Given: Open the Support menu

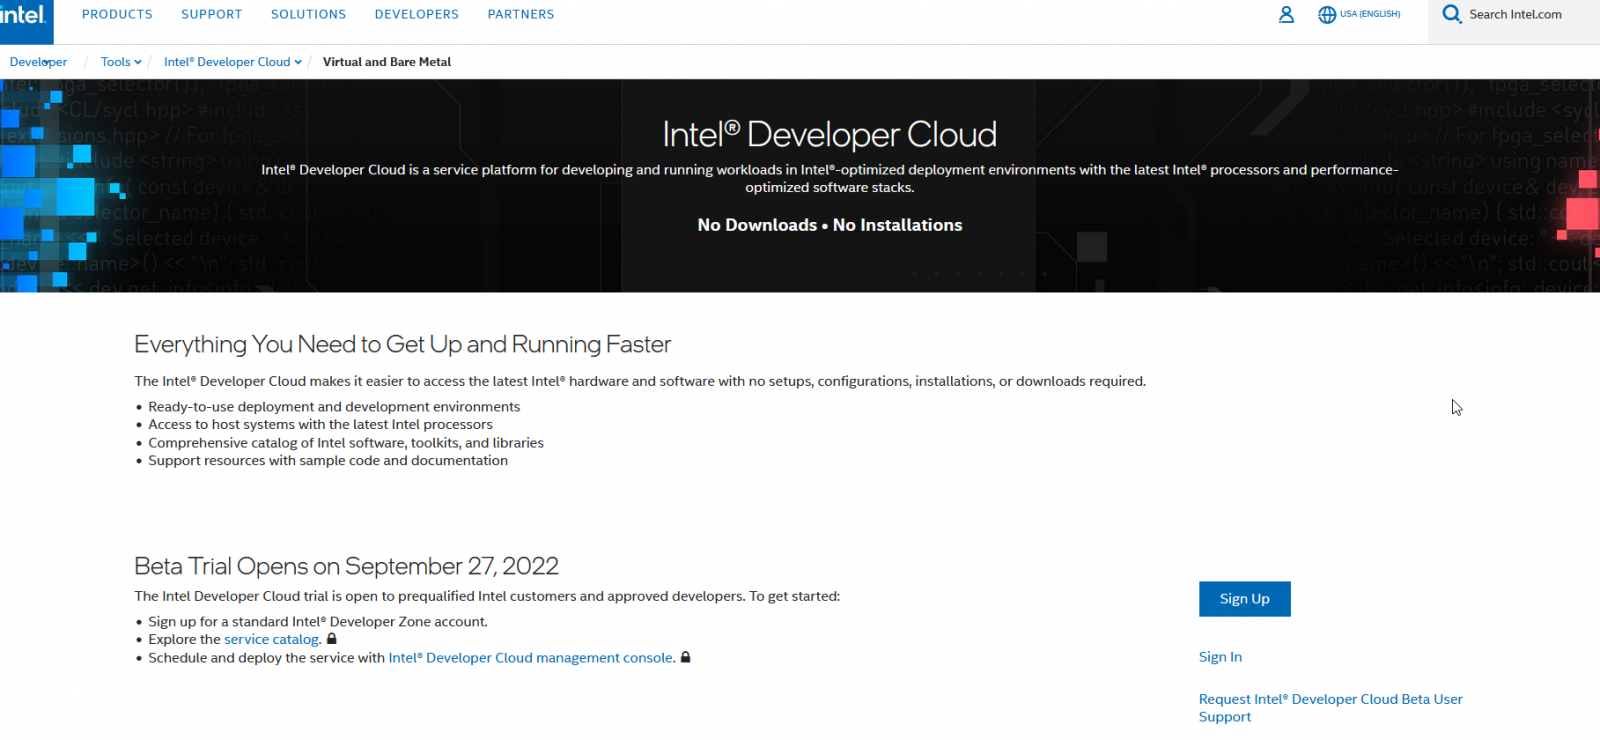Looking at the screenshot, I should tap(211, 15).
